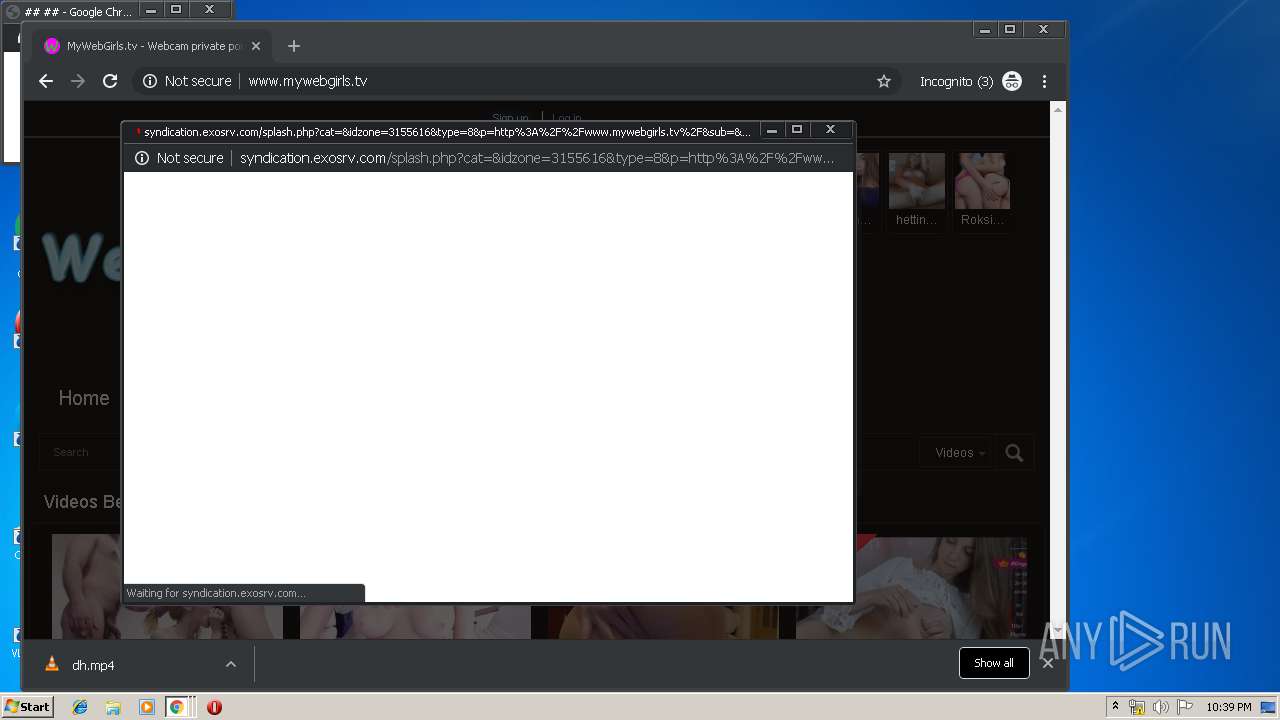Open Chrome's three-dot menu
This screenshot has width=1280, height=720.
point(1044,81)
